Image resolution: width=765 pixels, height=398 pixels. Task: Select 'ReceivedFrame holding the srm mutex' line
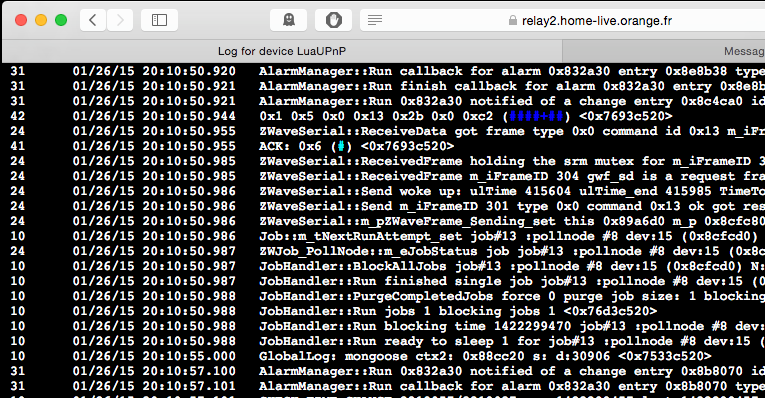(512, 161)
